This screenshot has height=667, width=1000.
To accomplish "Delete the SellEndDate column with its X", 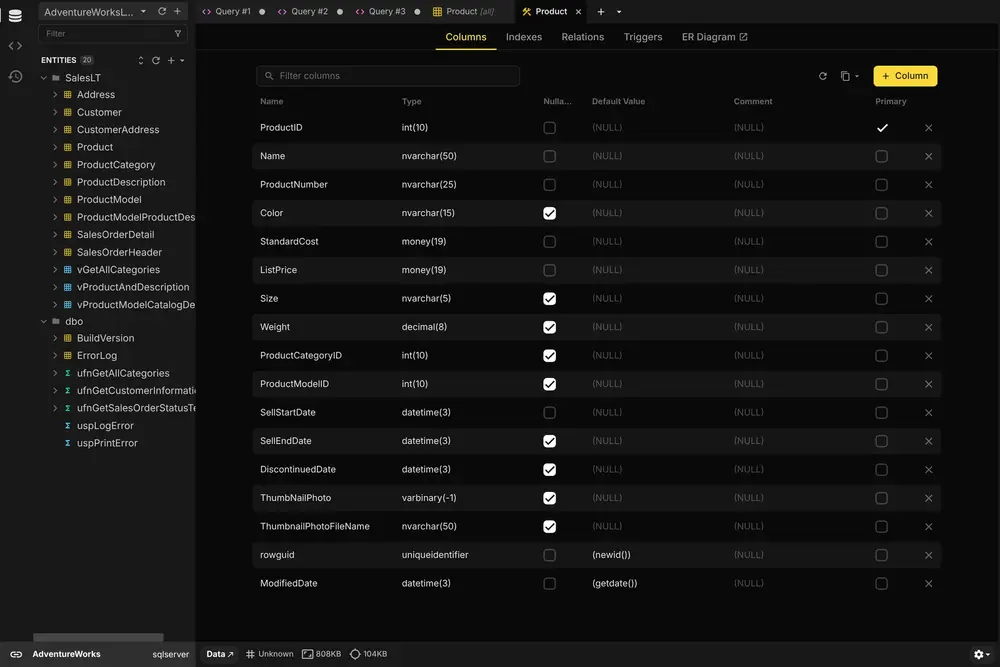I will [x=929, y=441].
